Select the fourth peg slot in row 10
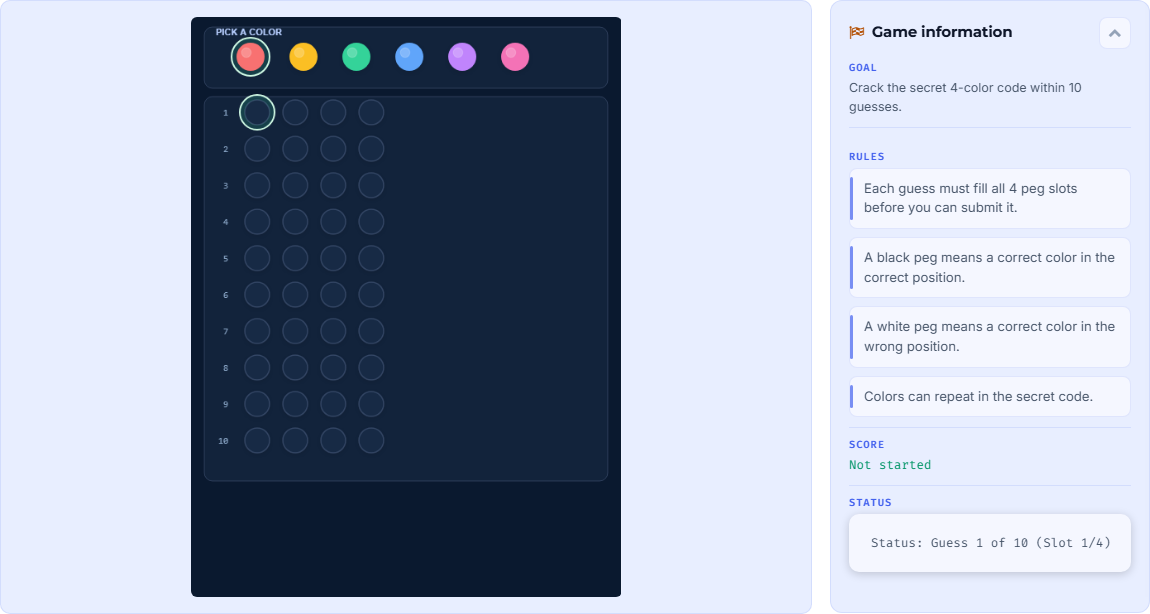Screen dimensions: 1150x614 (372, 441)
